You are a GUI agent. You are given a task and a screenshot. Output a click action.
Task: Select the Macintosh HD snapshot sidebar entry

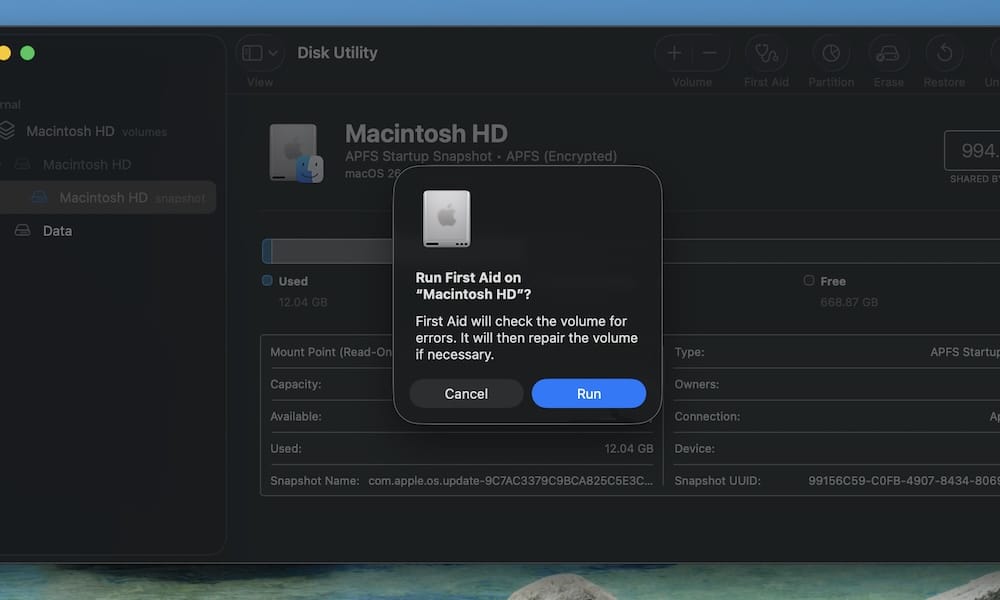point(110,197)
